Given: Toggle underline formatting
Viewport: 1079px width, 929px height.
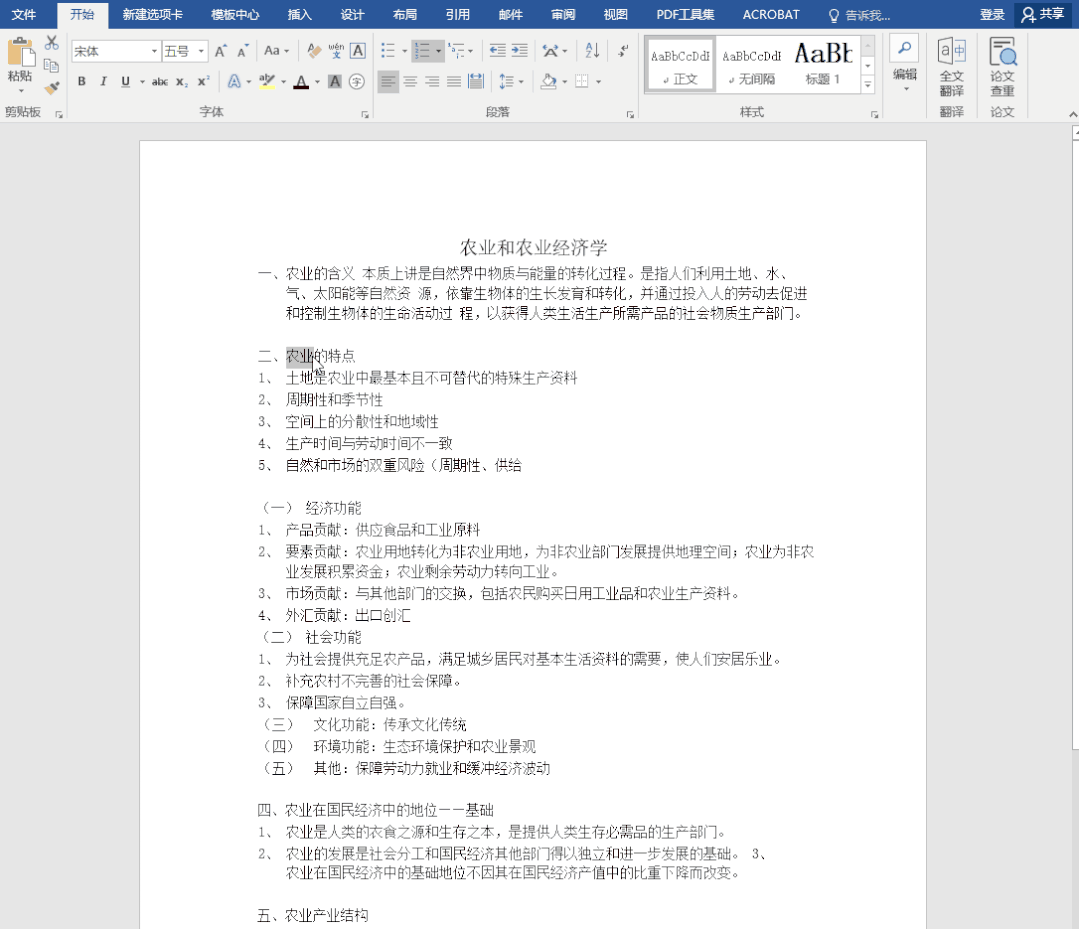Looking at the screenshot, I should pyautogui.click(x=125, y=82).
